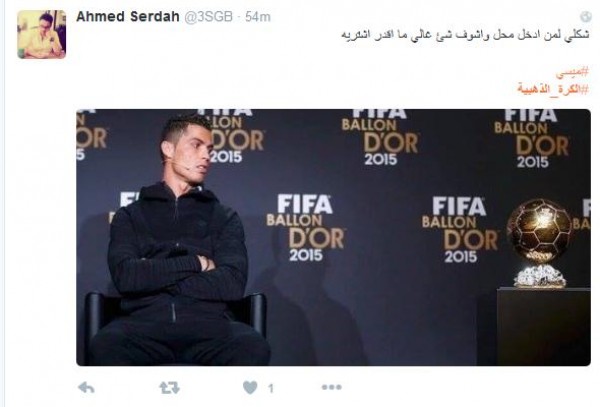Click the tweet's Arabic text line
The image size is (600, 407).
(465, 35)
